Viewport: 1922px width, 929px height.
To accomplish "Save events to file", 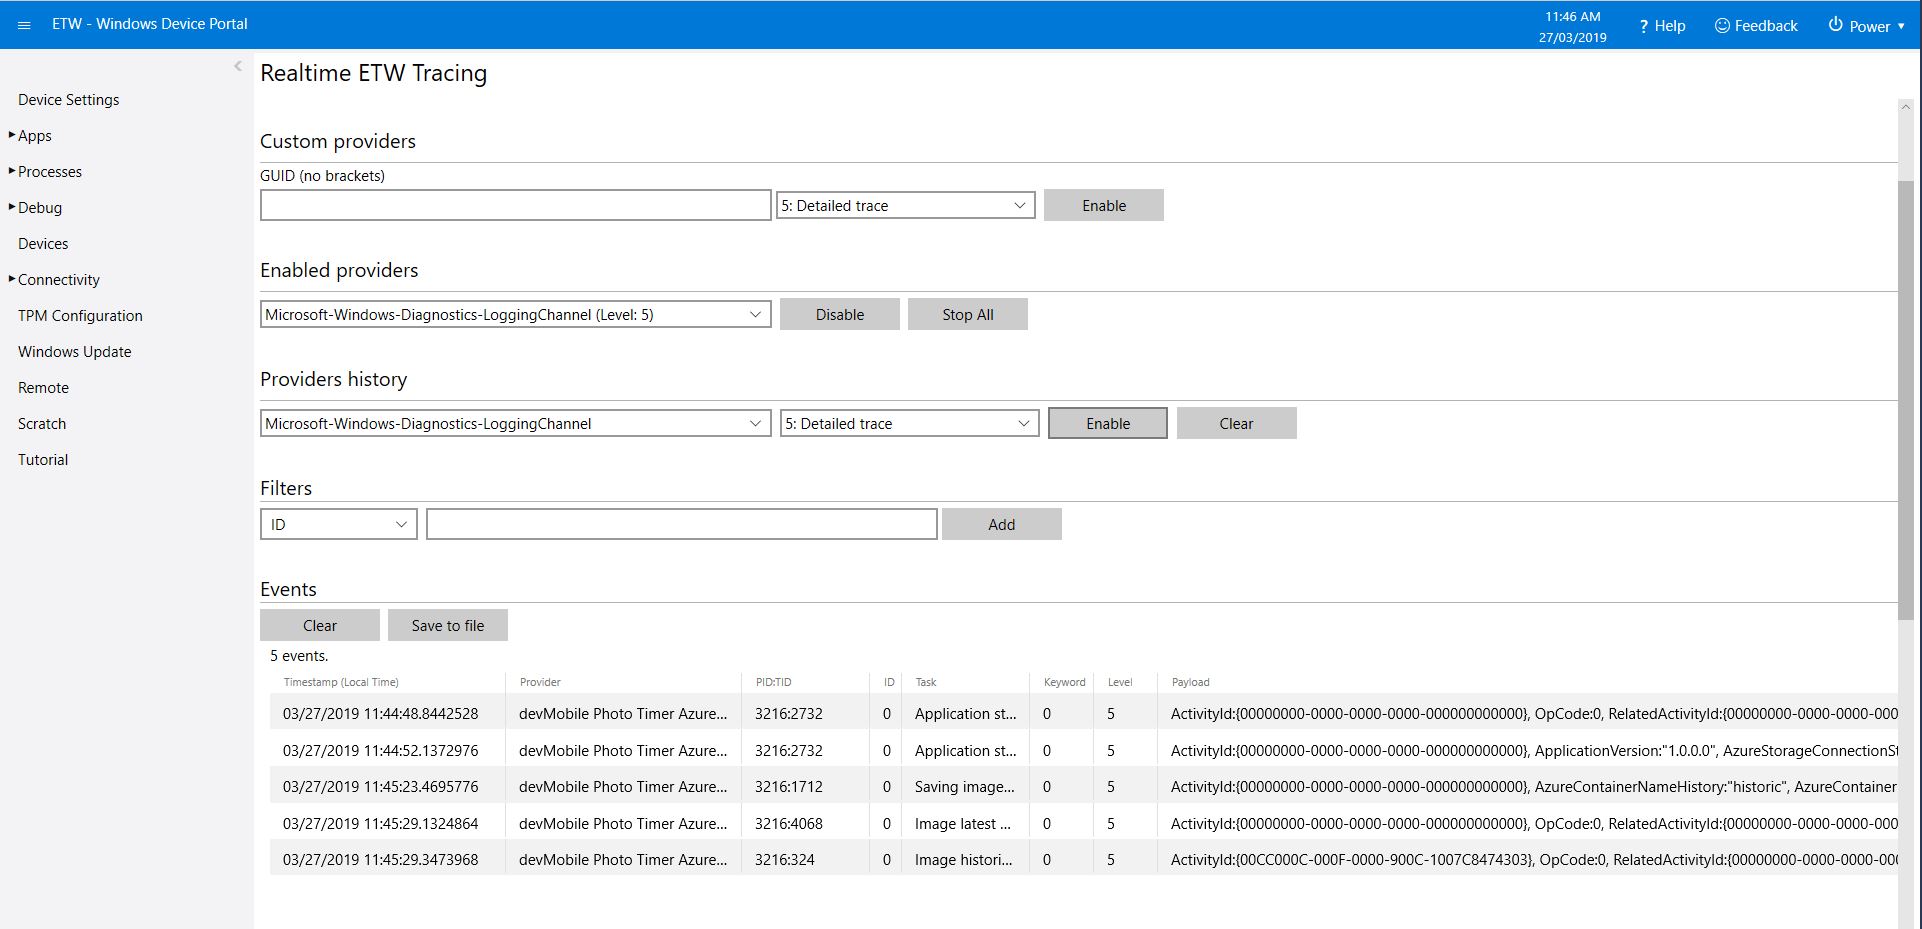I will 447,626.
